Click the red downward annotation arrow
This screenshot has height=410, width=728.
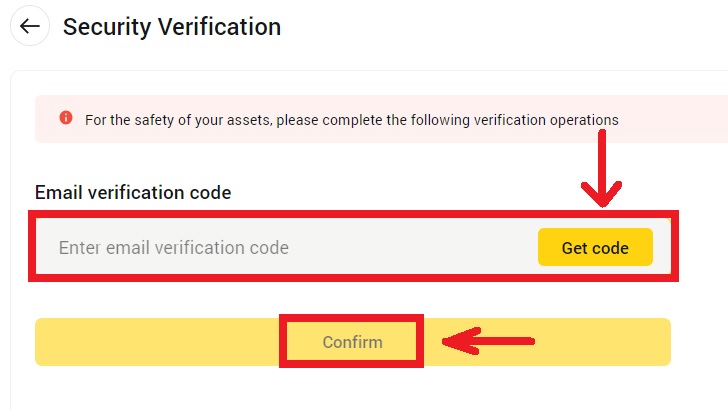[x=601, y=170]
